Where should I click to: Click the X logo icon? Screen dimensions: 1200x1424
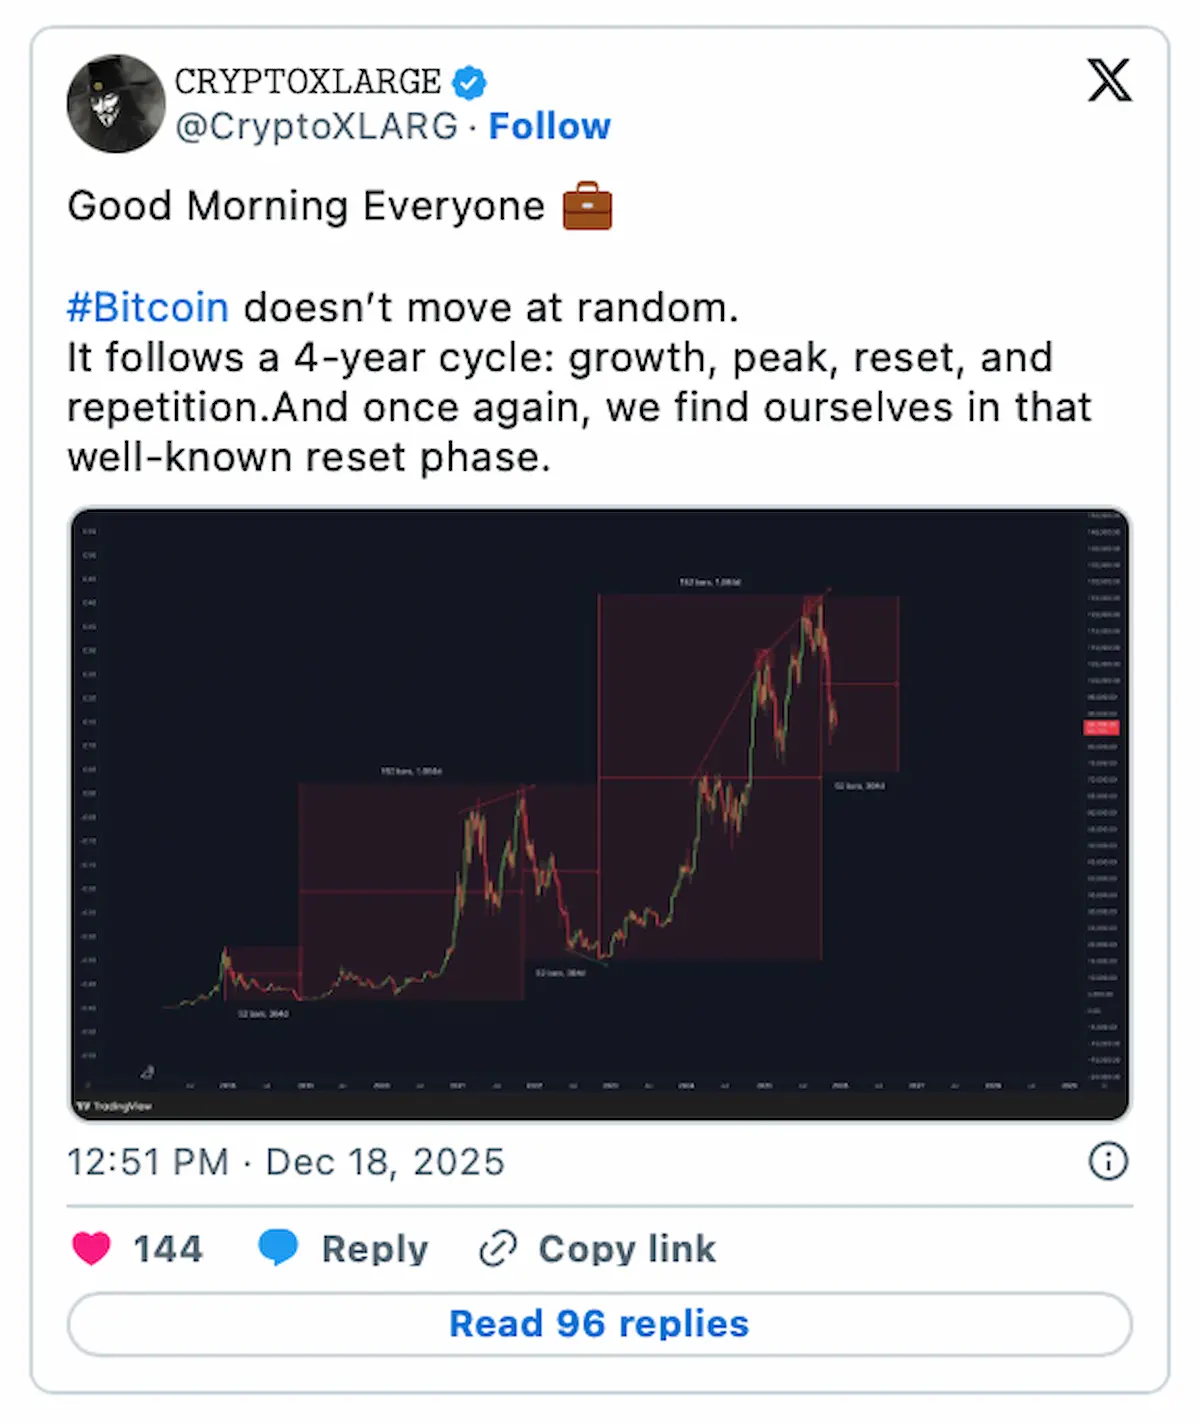[x=1109, y=81]
